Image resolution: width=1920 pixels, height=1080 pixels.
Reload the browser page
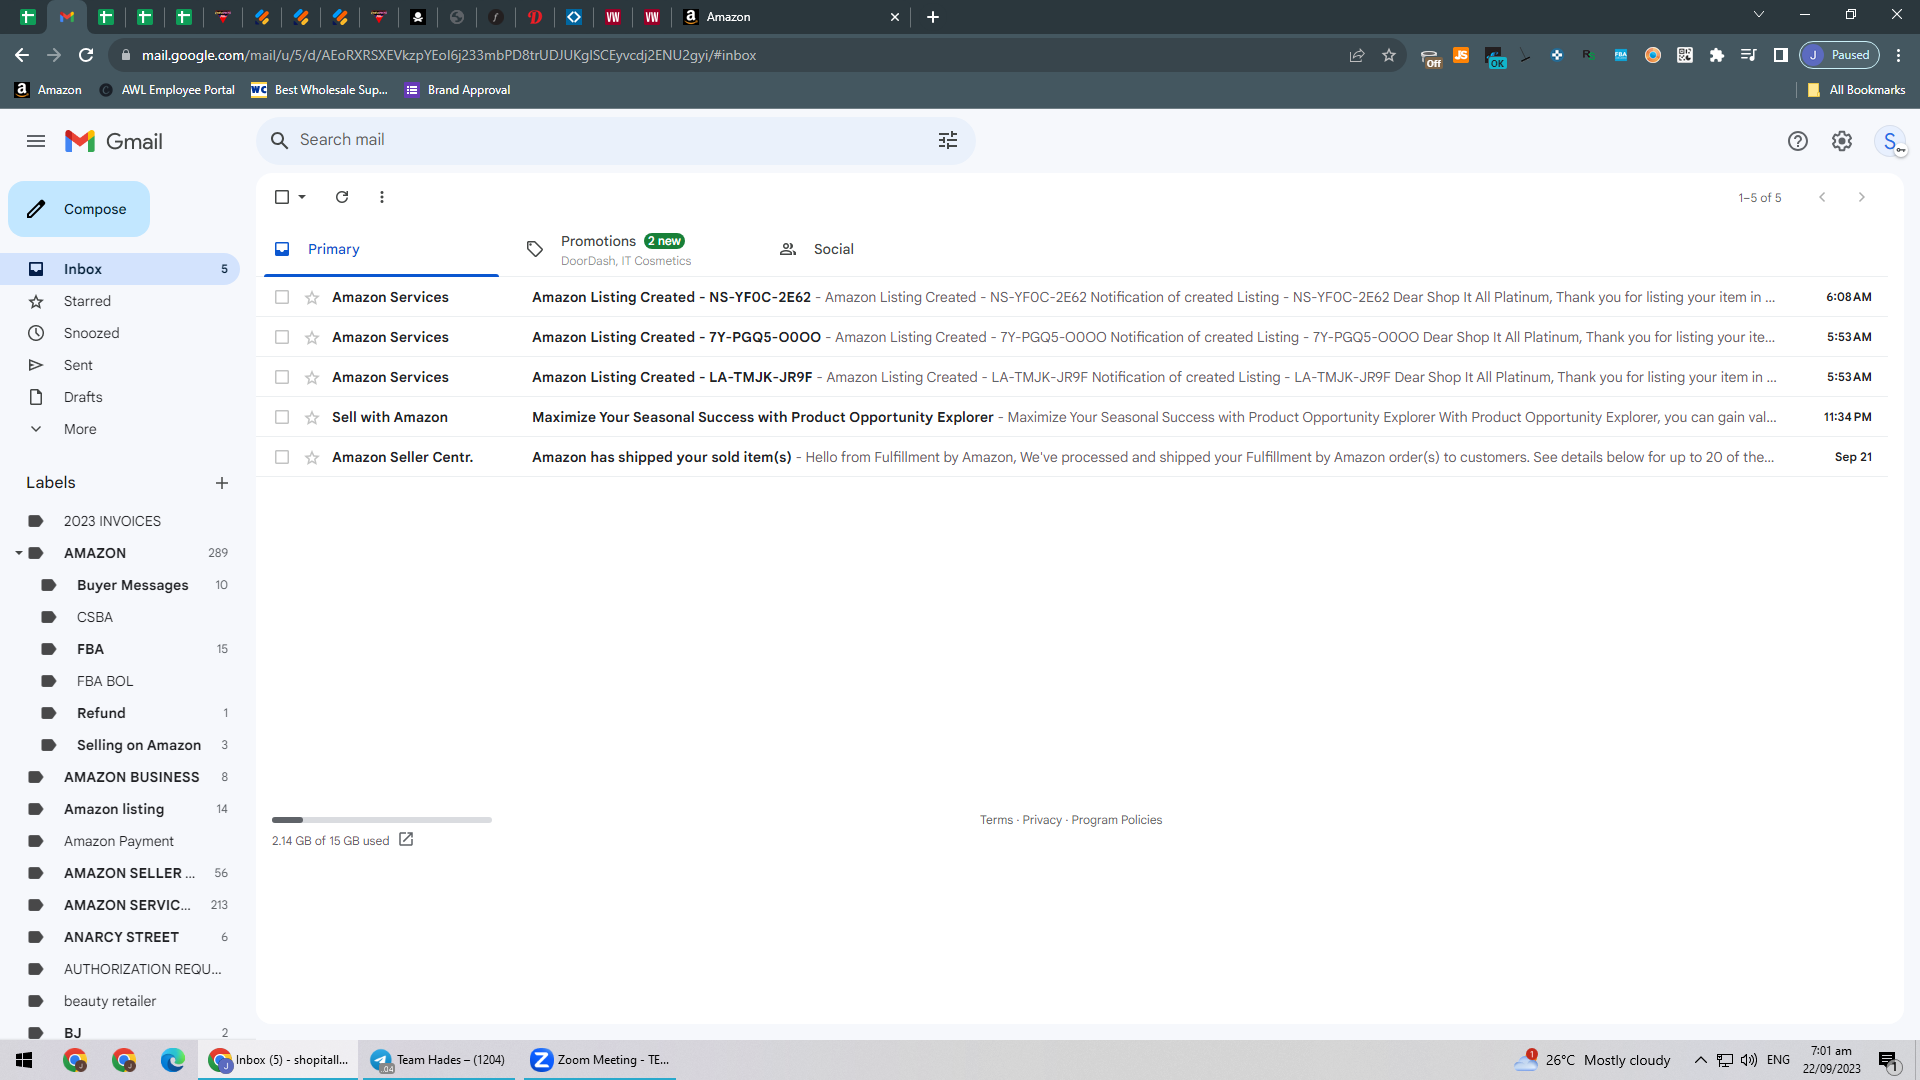86,55
